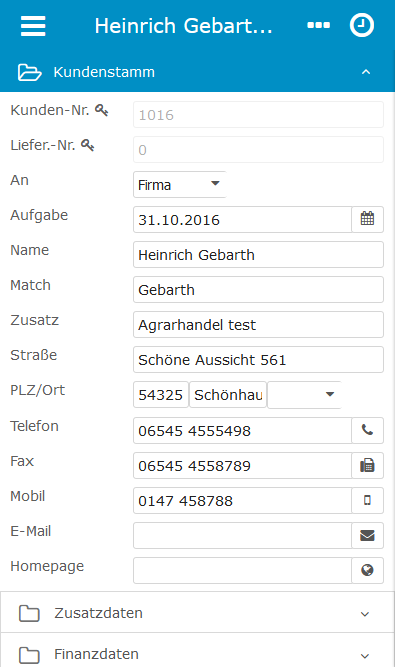
Task: Open the three-dots more options menu
Action: tap(318, 26)
